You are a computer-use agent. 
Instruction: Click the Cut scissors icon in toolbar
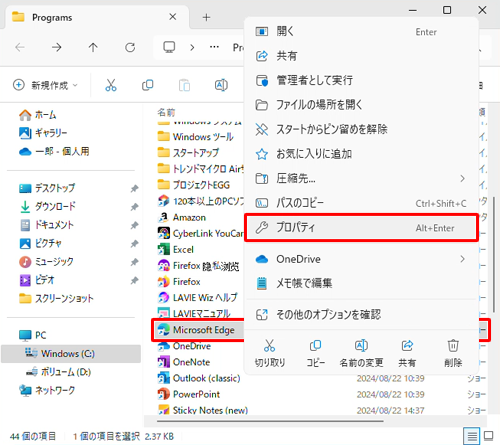(x=111, y=85)
